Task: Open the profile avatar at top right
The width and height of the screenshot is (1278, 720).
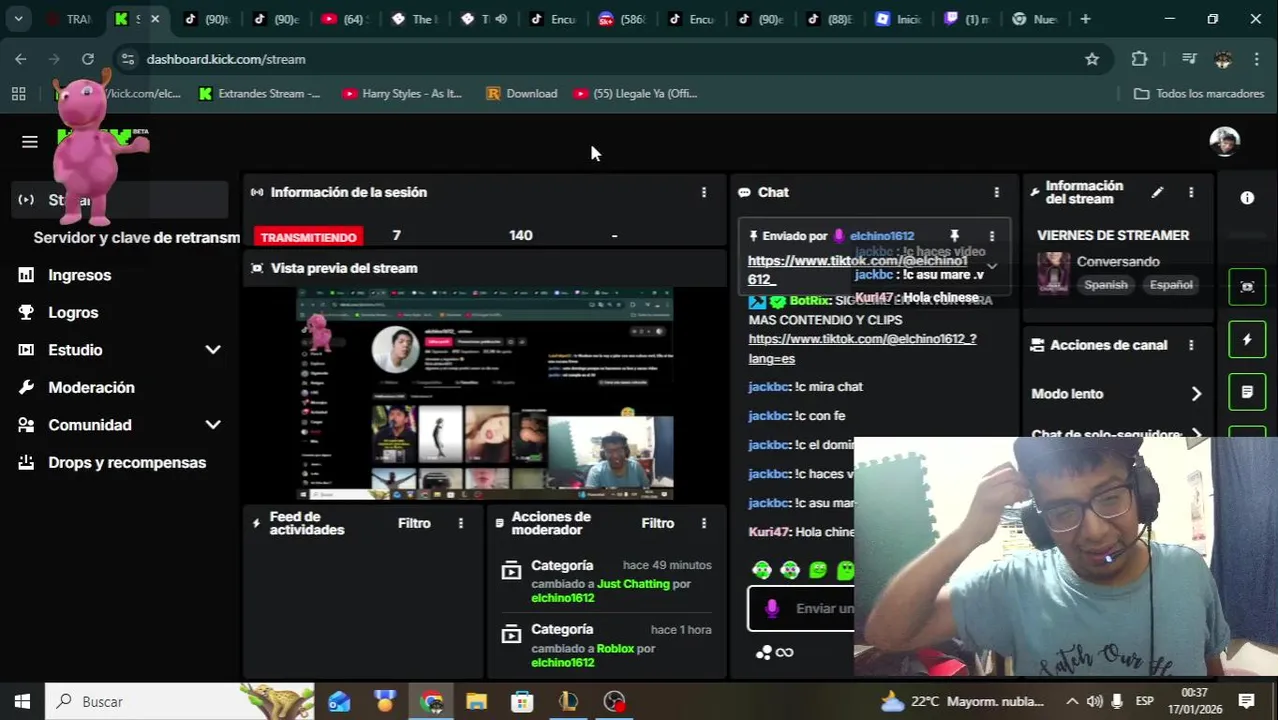Action: click(1224, 141)
